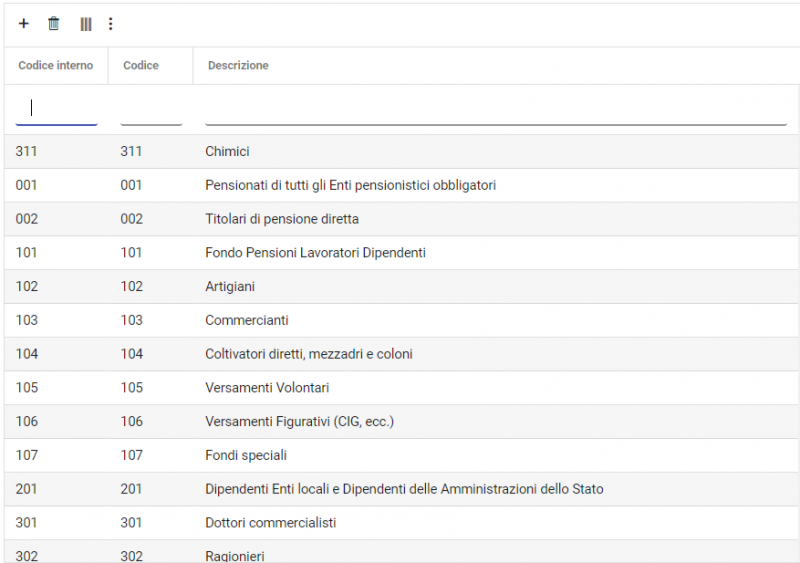The image size is (800, 563).
Task: Click the Descrizione filter input field
Action: point(496,110)
